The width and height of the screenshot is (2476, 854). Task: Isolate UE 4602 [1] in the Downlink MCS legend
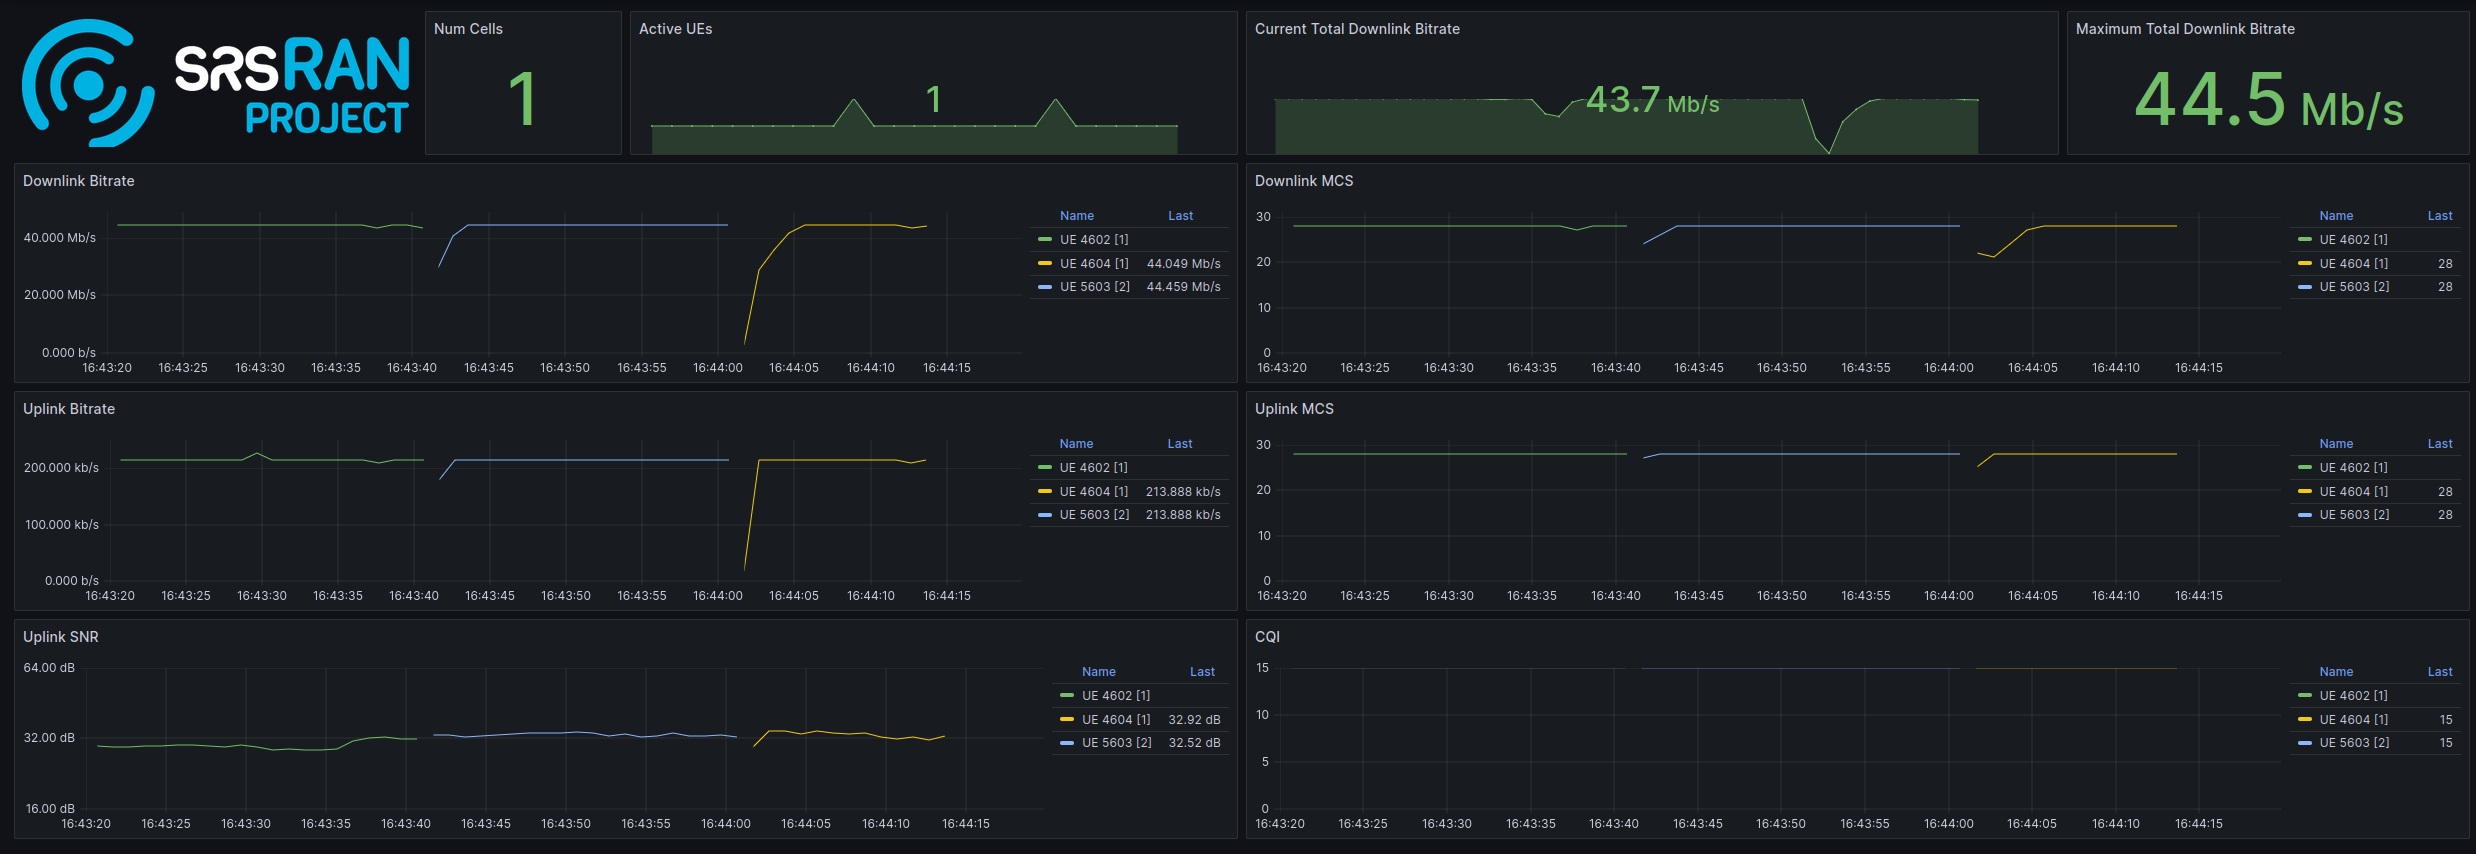[x=2353, y=240]
